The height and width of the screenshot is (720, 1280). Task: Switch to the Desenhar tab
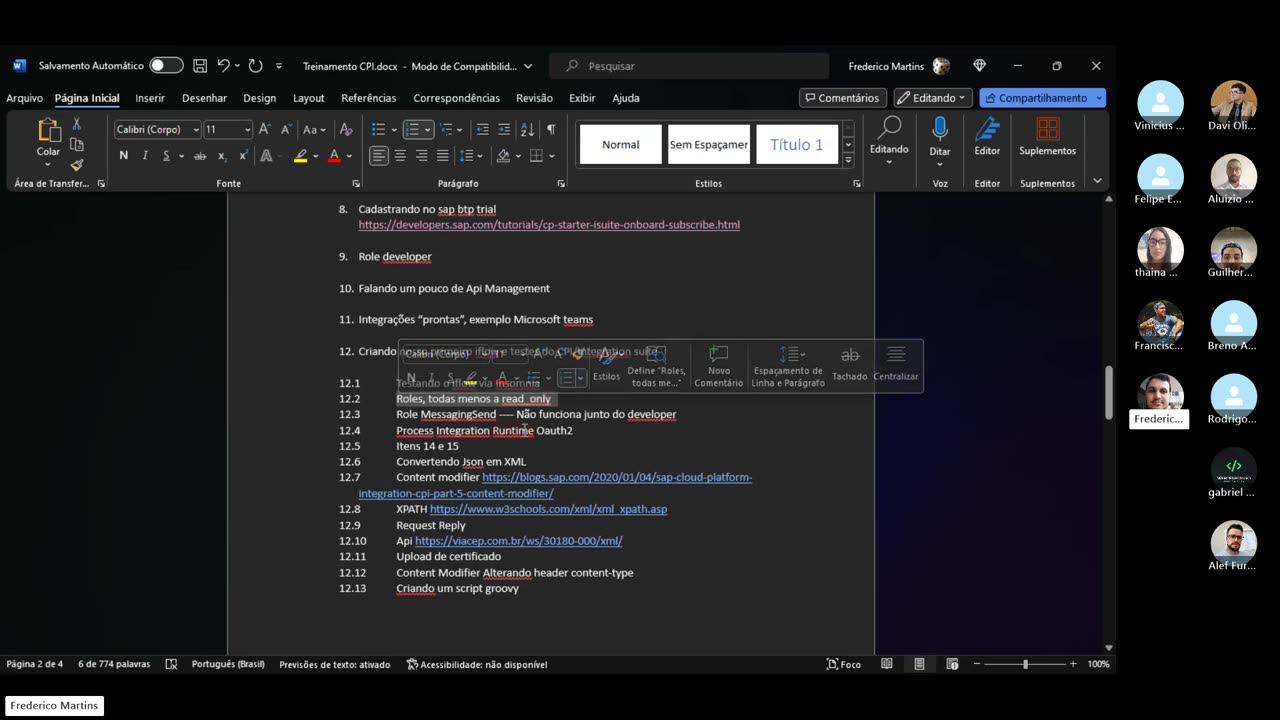pyautogui.click(x=204, y=98)
